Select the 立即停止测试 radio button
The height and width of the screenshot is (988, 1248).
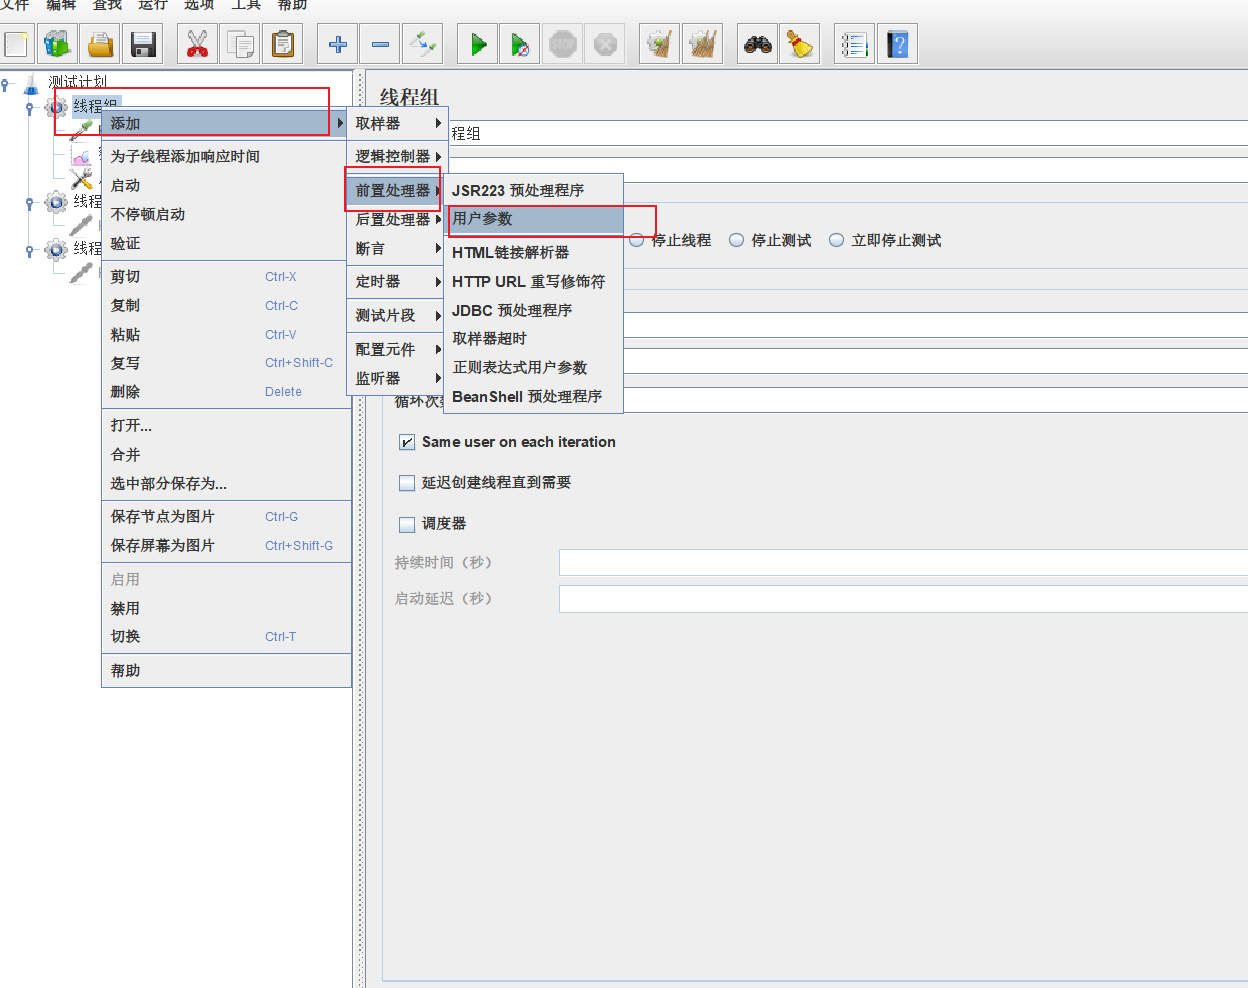tap(836, 240)
